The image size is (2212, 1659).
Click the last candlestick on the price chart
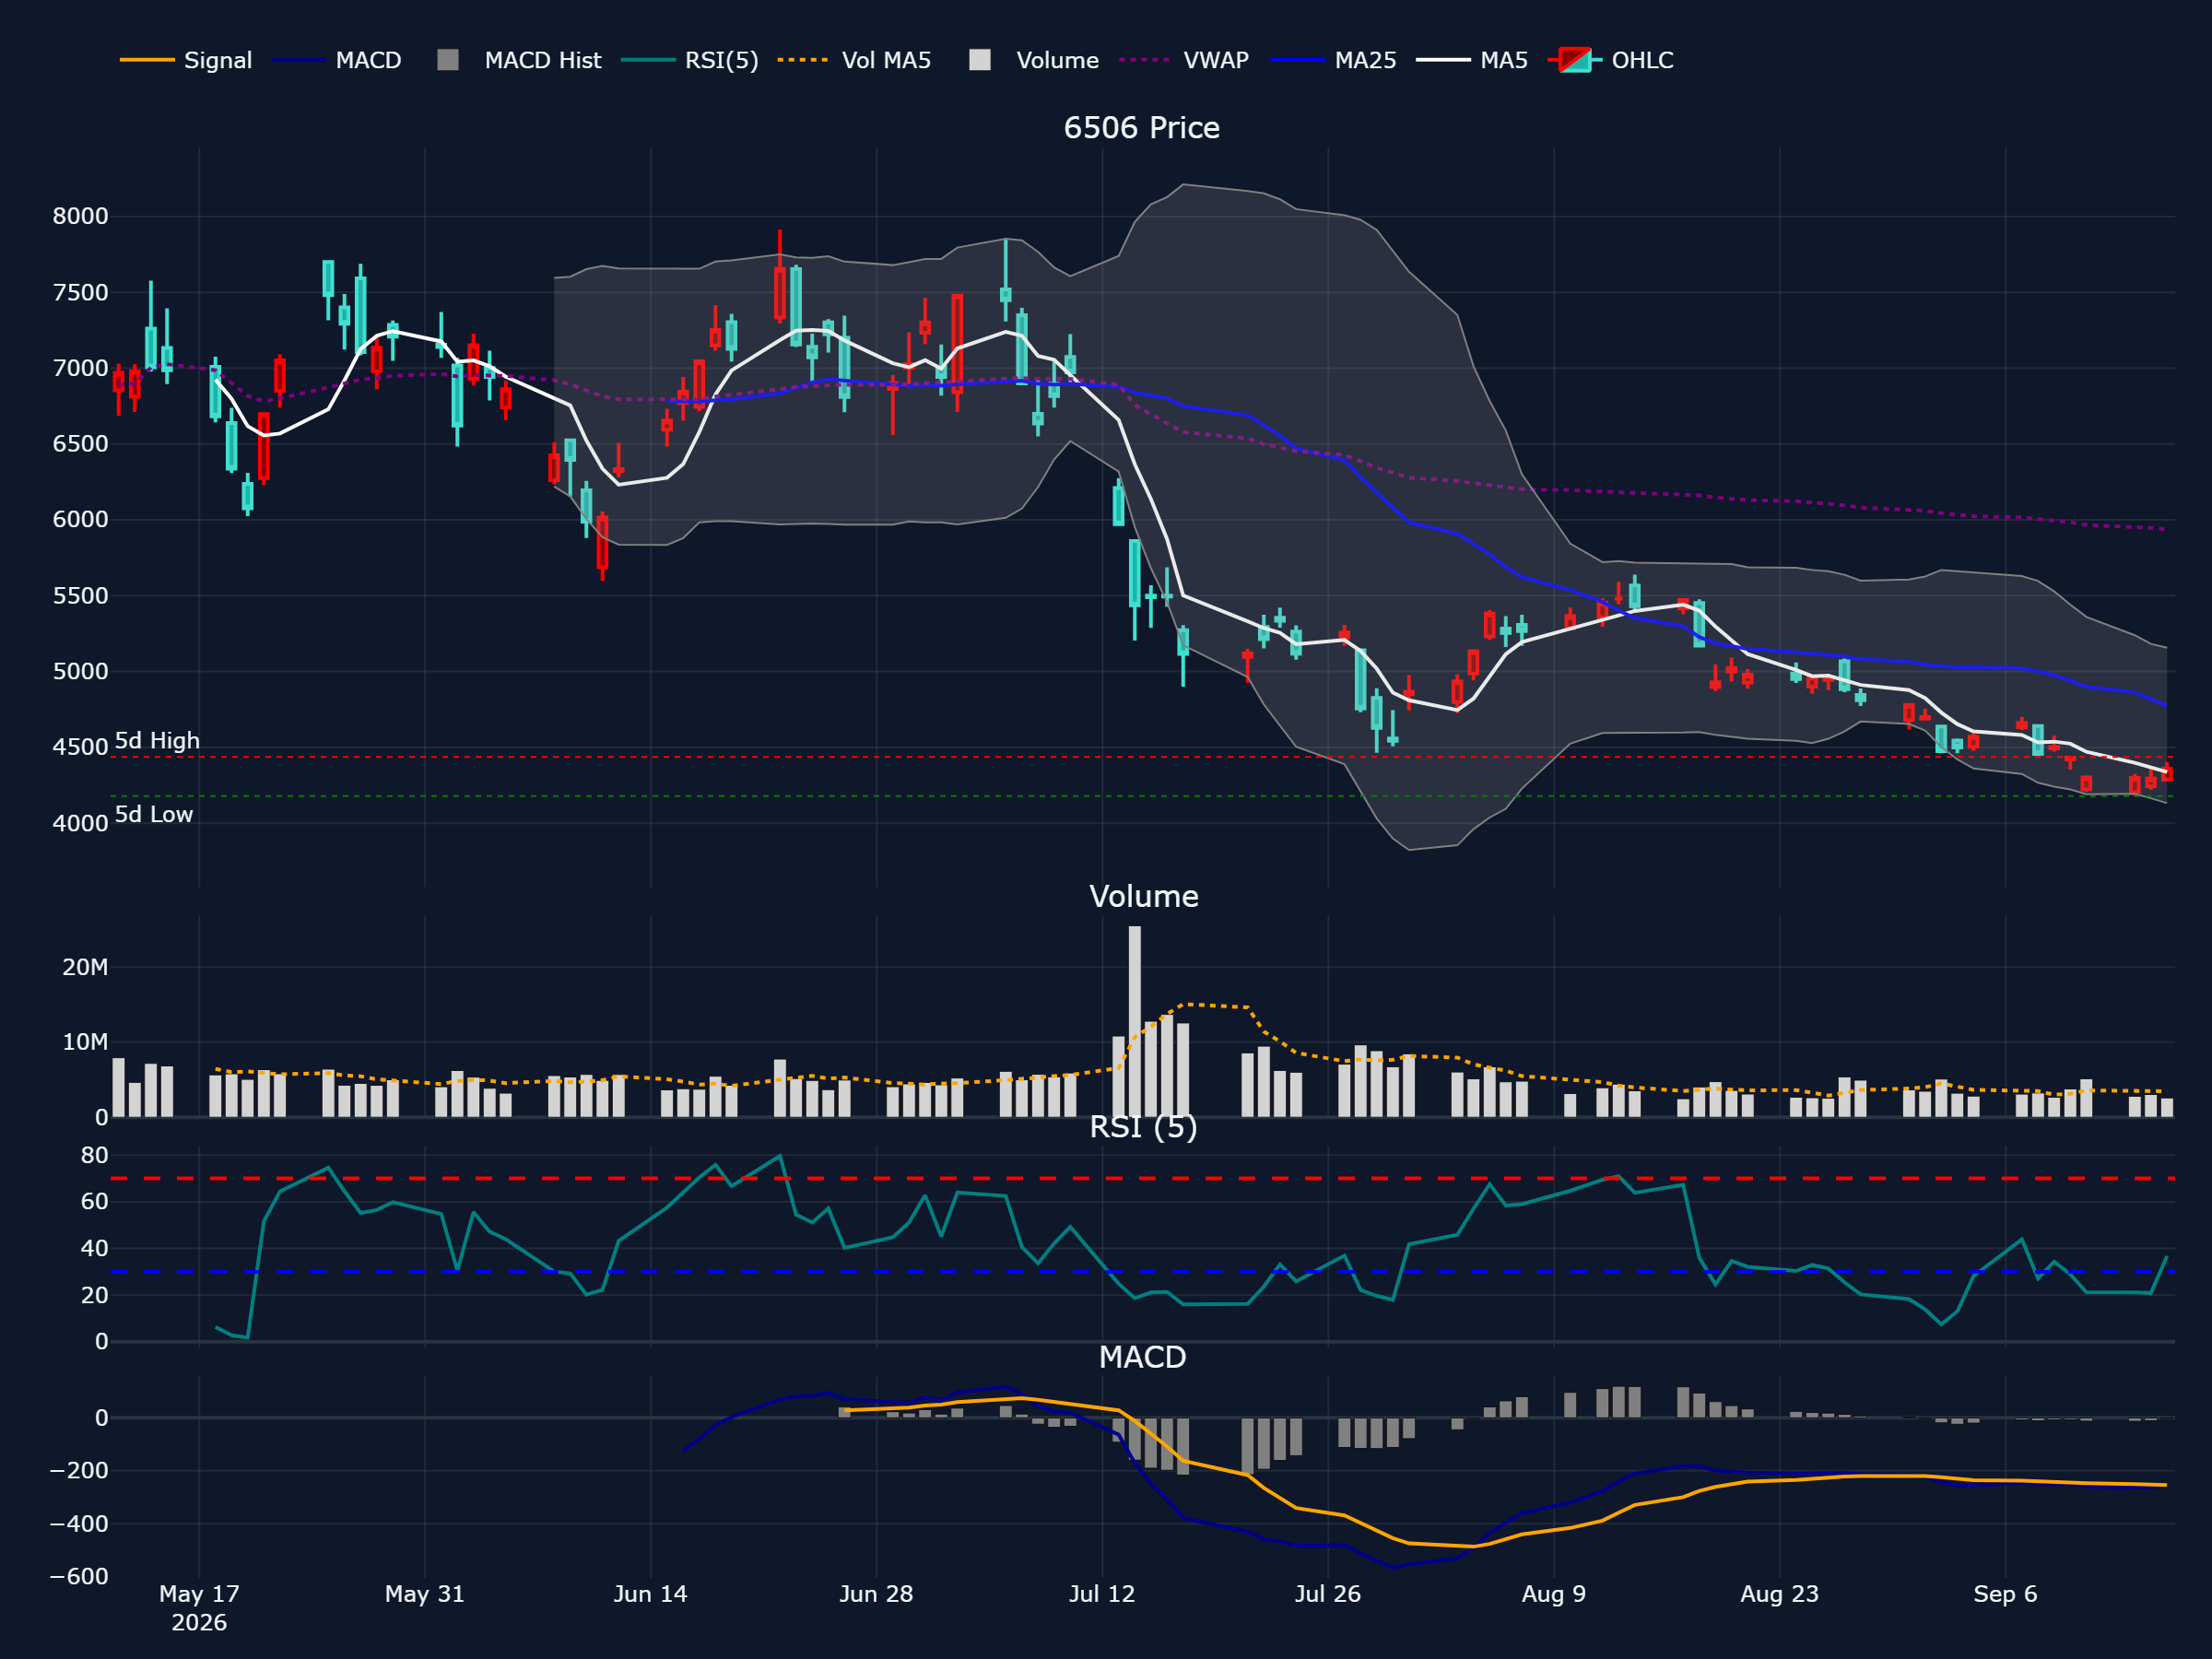coord(2167,773)
